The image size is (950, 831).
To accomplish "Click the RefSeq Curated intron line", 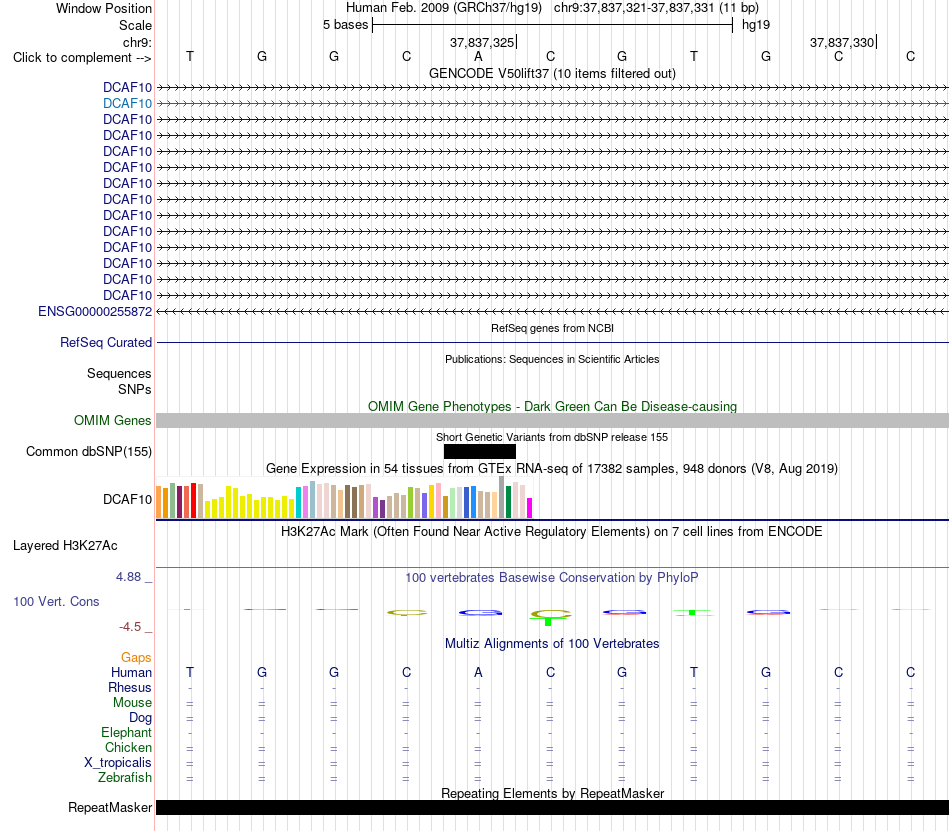I will 552,343.
